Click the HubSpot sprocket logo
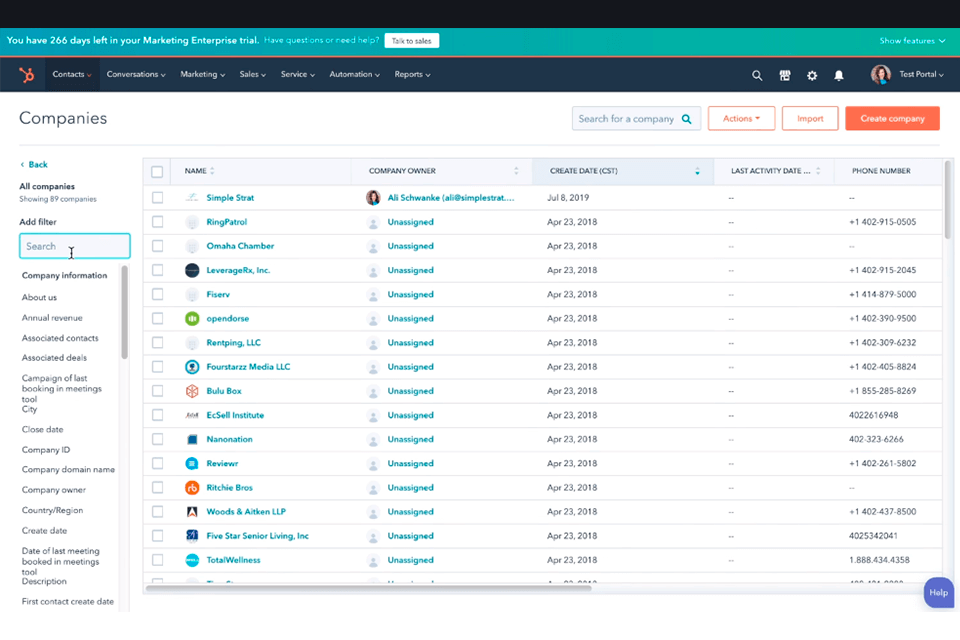Viewport: 960px width, 640px height. tap(25, 74)
